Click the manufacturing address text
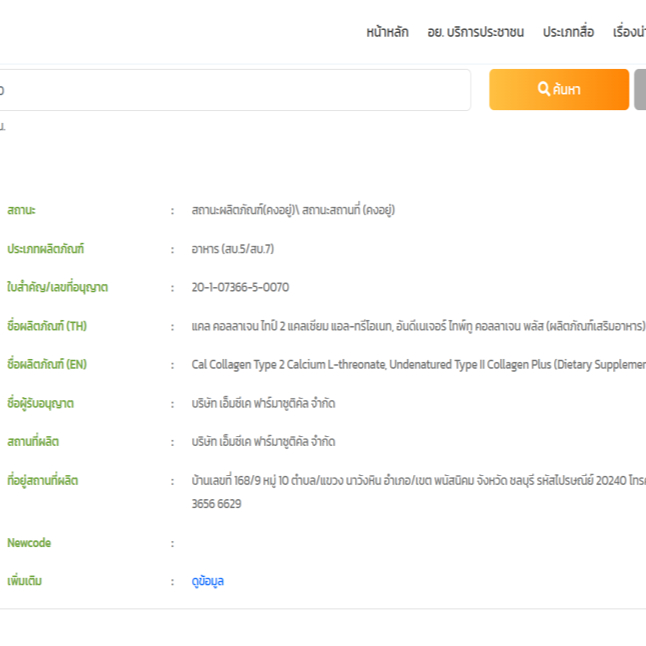The height and width of the screenshot is (646, 646). coord(419,492)
